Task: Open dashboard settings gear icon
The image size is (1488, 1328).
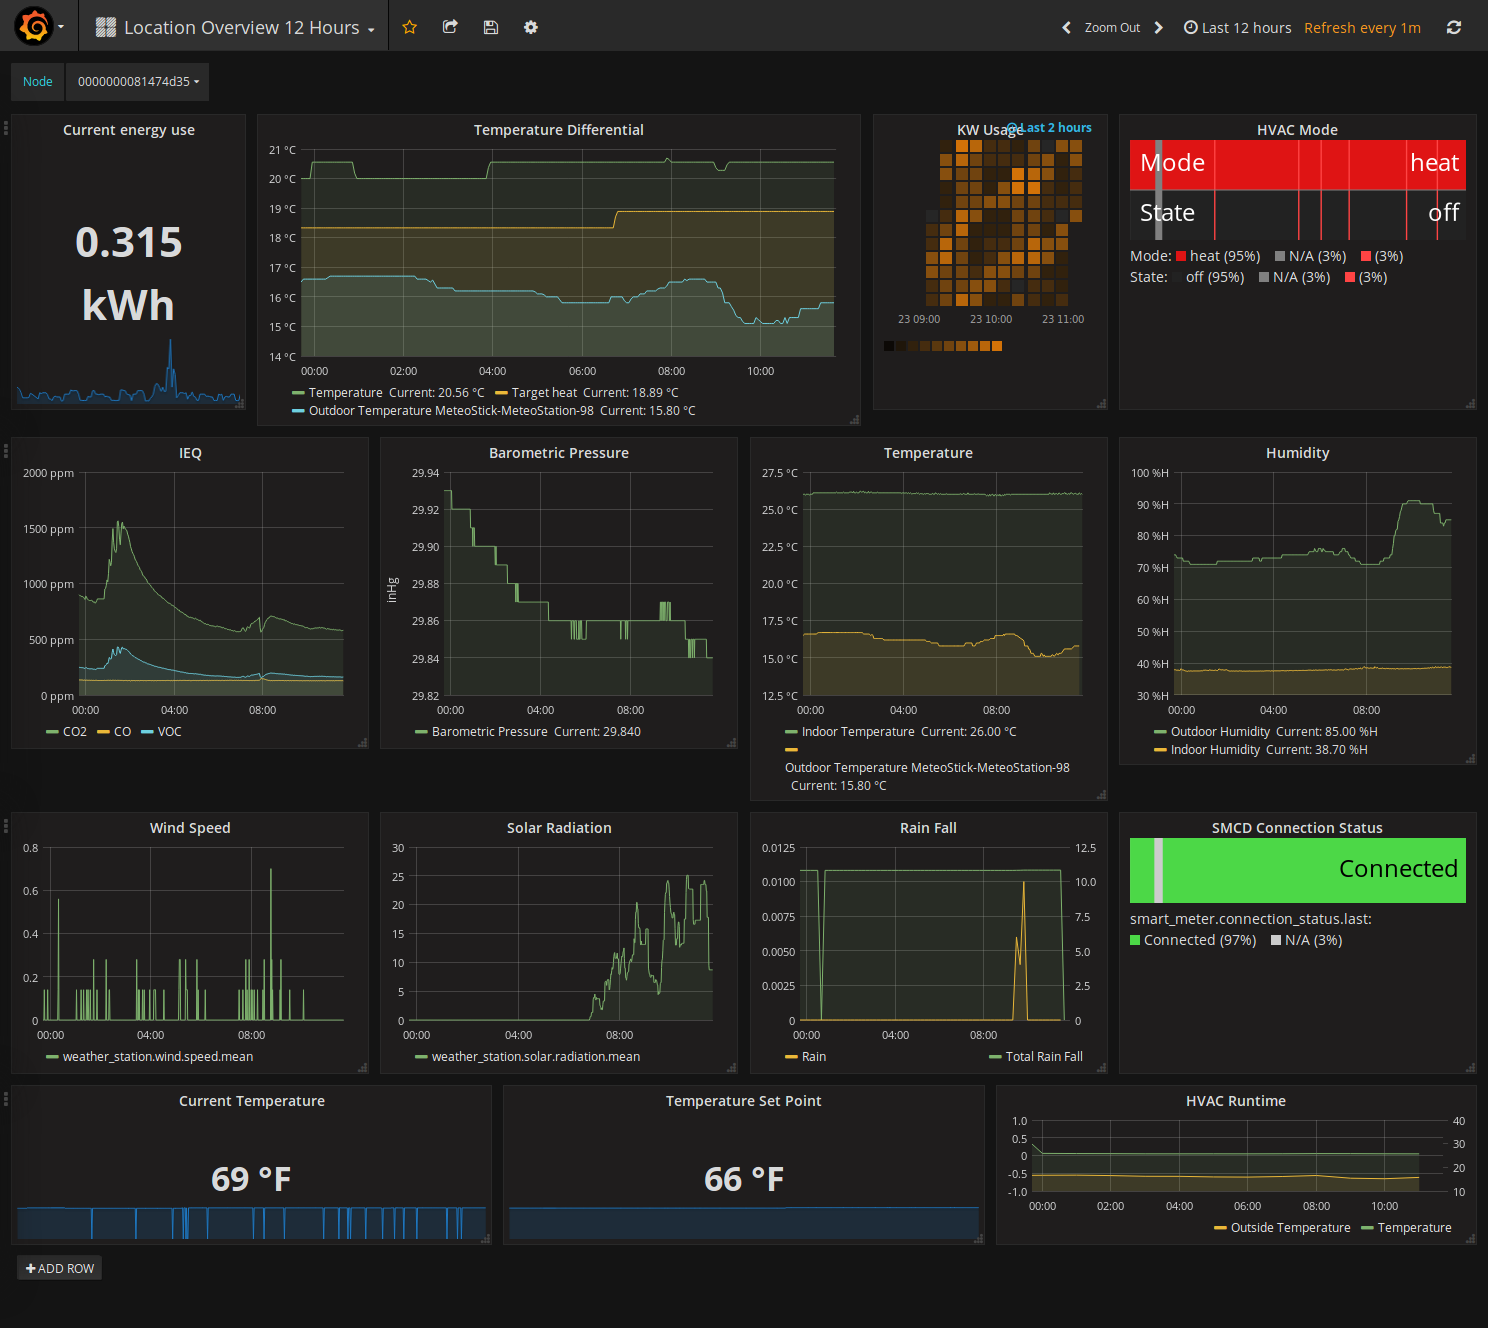Action: tap(531, 27)
